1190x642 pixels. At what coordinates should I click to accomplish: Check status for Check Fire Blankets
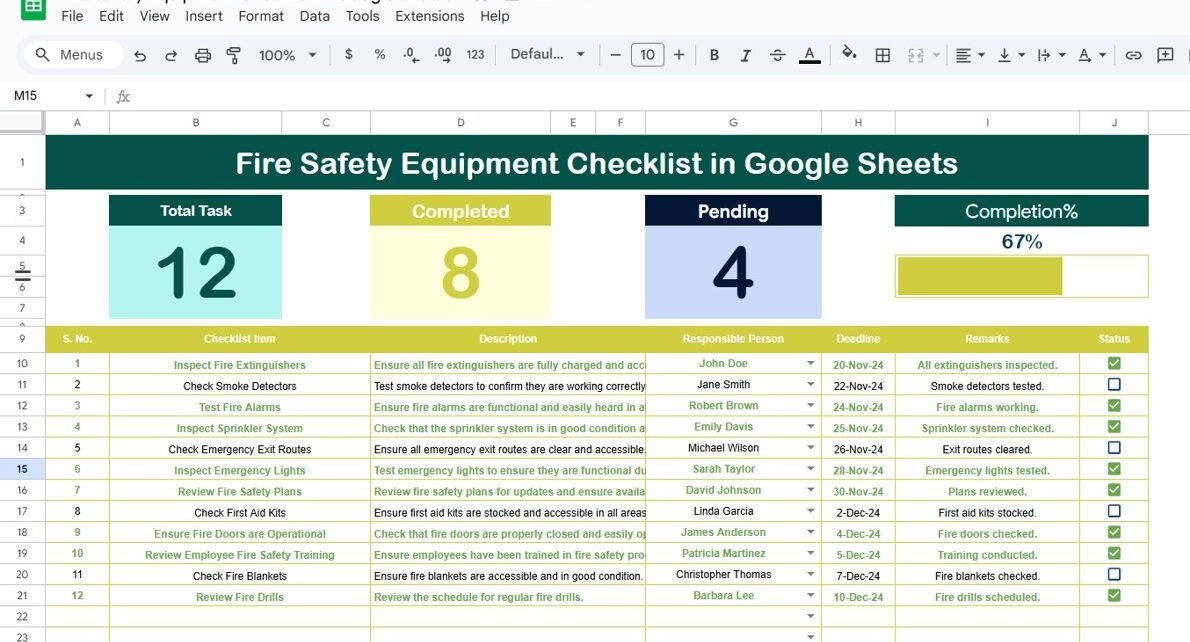click(x=1113, y=574)
